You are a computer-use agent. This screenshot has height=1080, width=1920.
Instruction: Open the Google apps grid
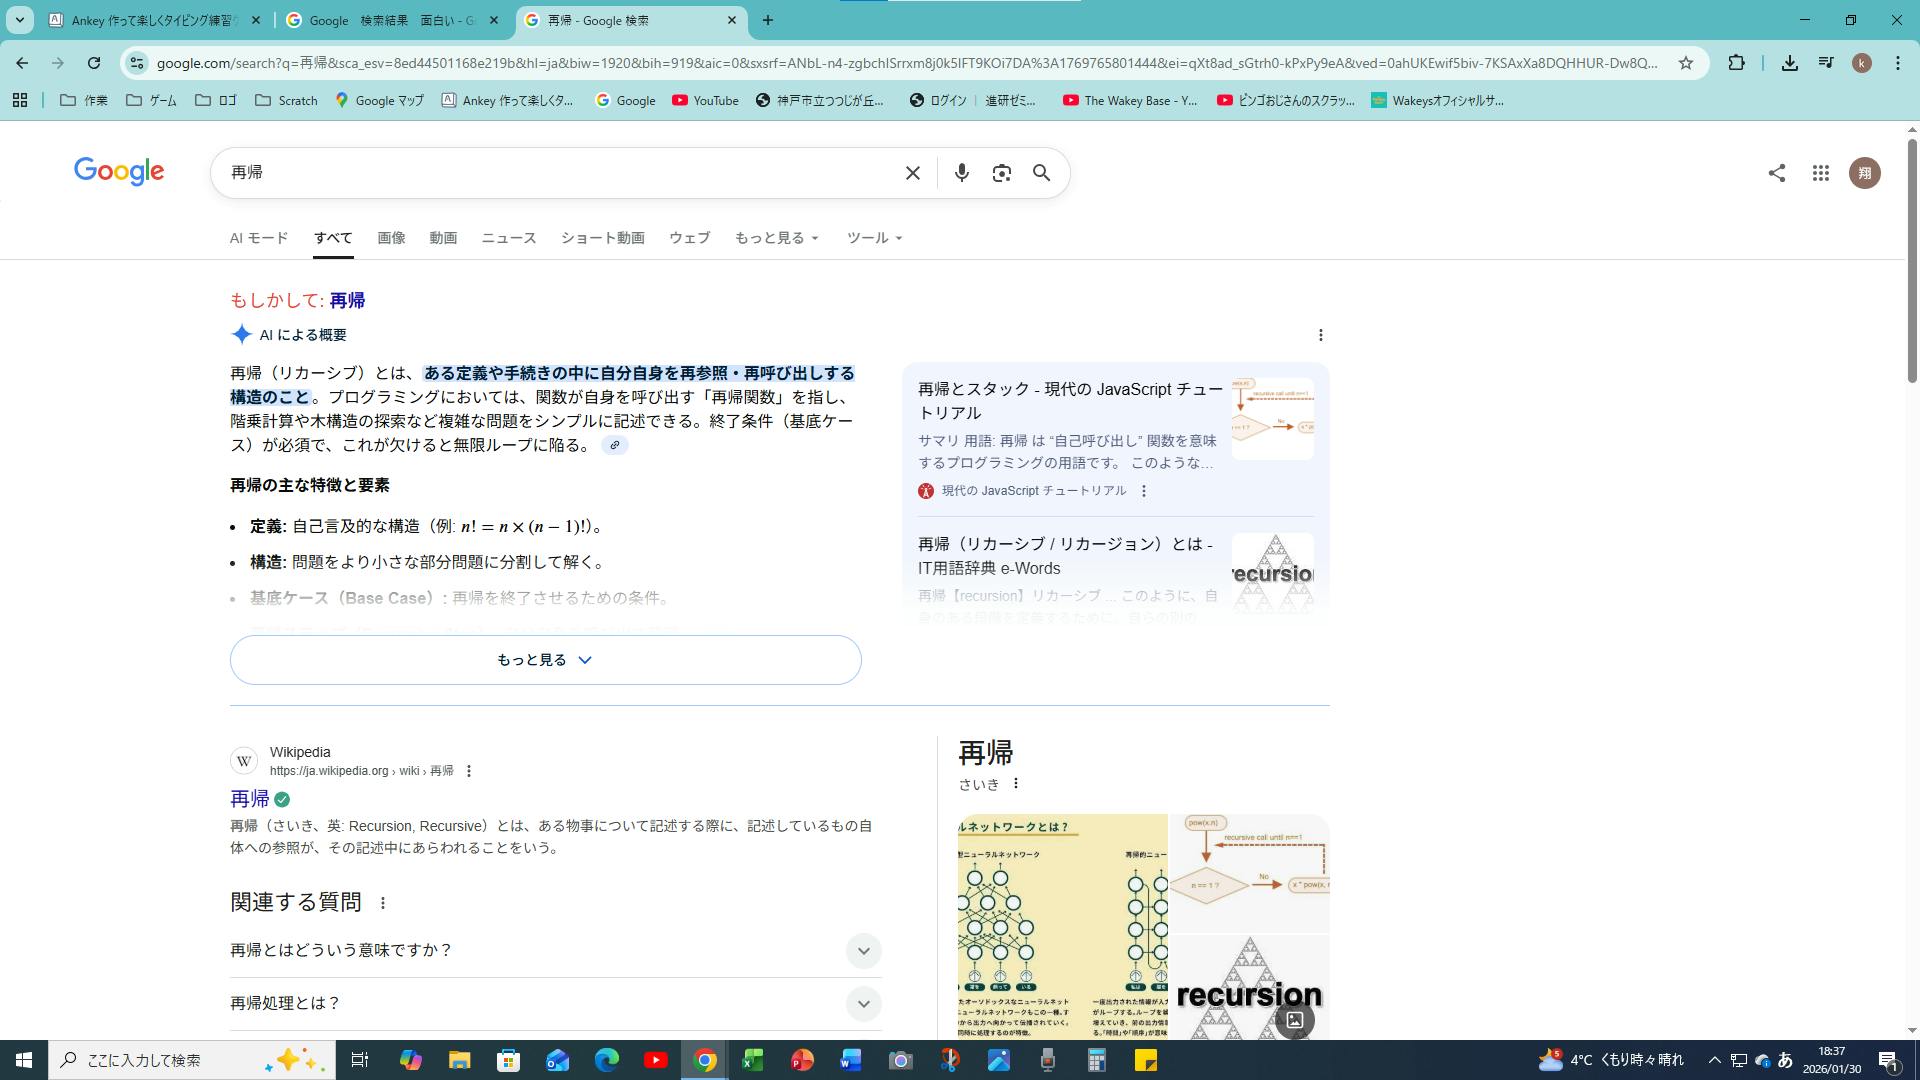[1820, 173]
